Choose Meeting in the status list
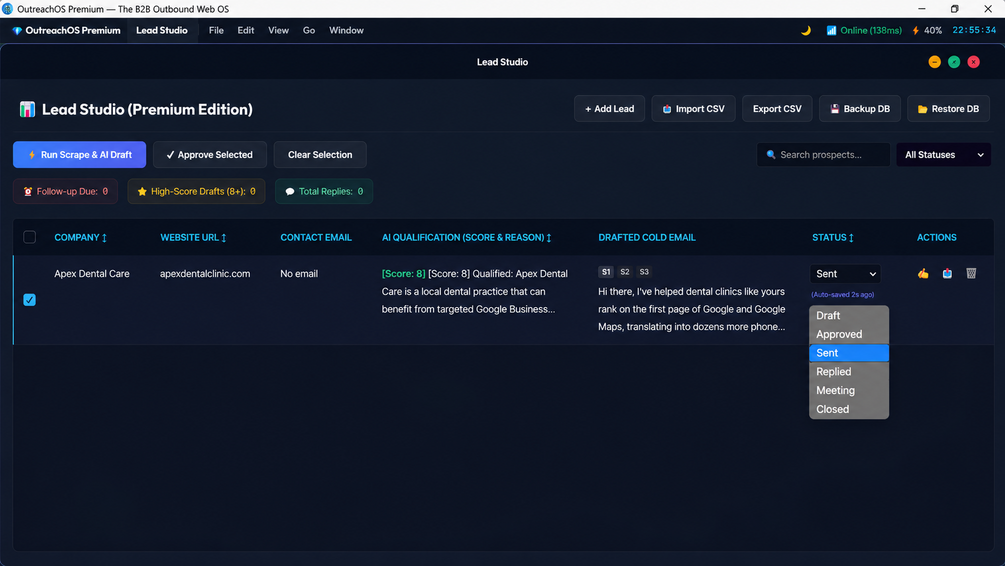Image resolution: width=1005 pixels, height=566 pixels. click(x=849, y=390)
